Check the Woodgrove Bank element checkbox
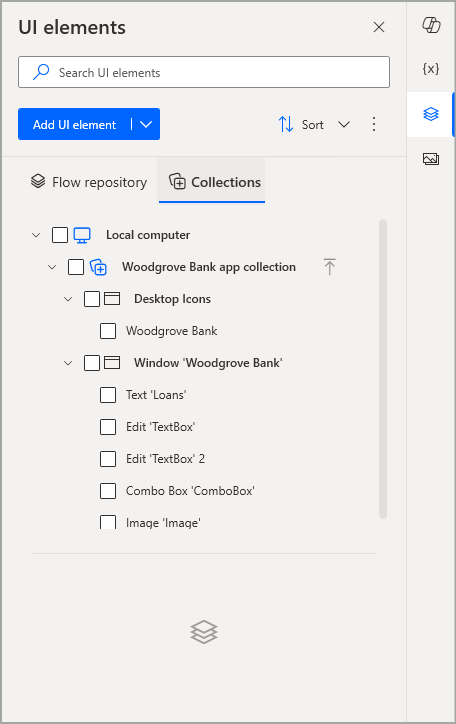Viewport: 456px width, 724px height. coord(108,331)
